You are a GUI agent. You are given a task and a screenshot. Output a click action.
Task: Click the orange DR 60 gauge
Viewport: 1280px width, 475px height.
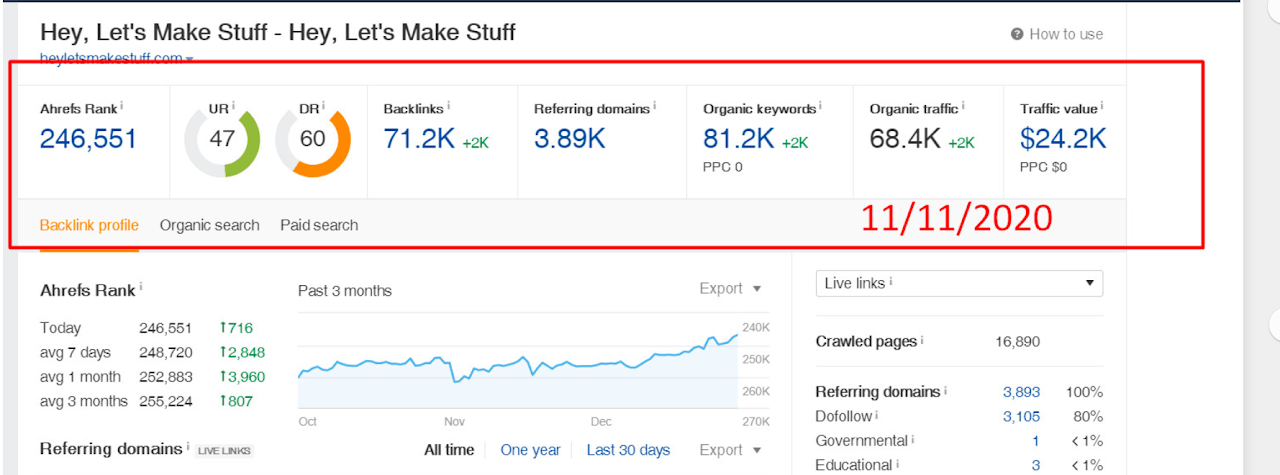tap(313, 139)
